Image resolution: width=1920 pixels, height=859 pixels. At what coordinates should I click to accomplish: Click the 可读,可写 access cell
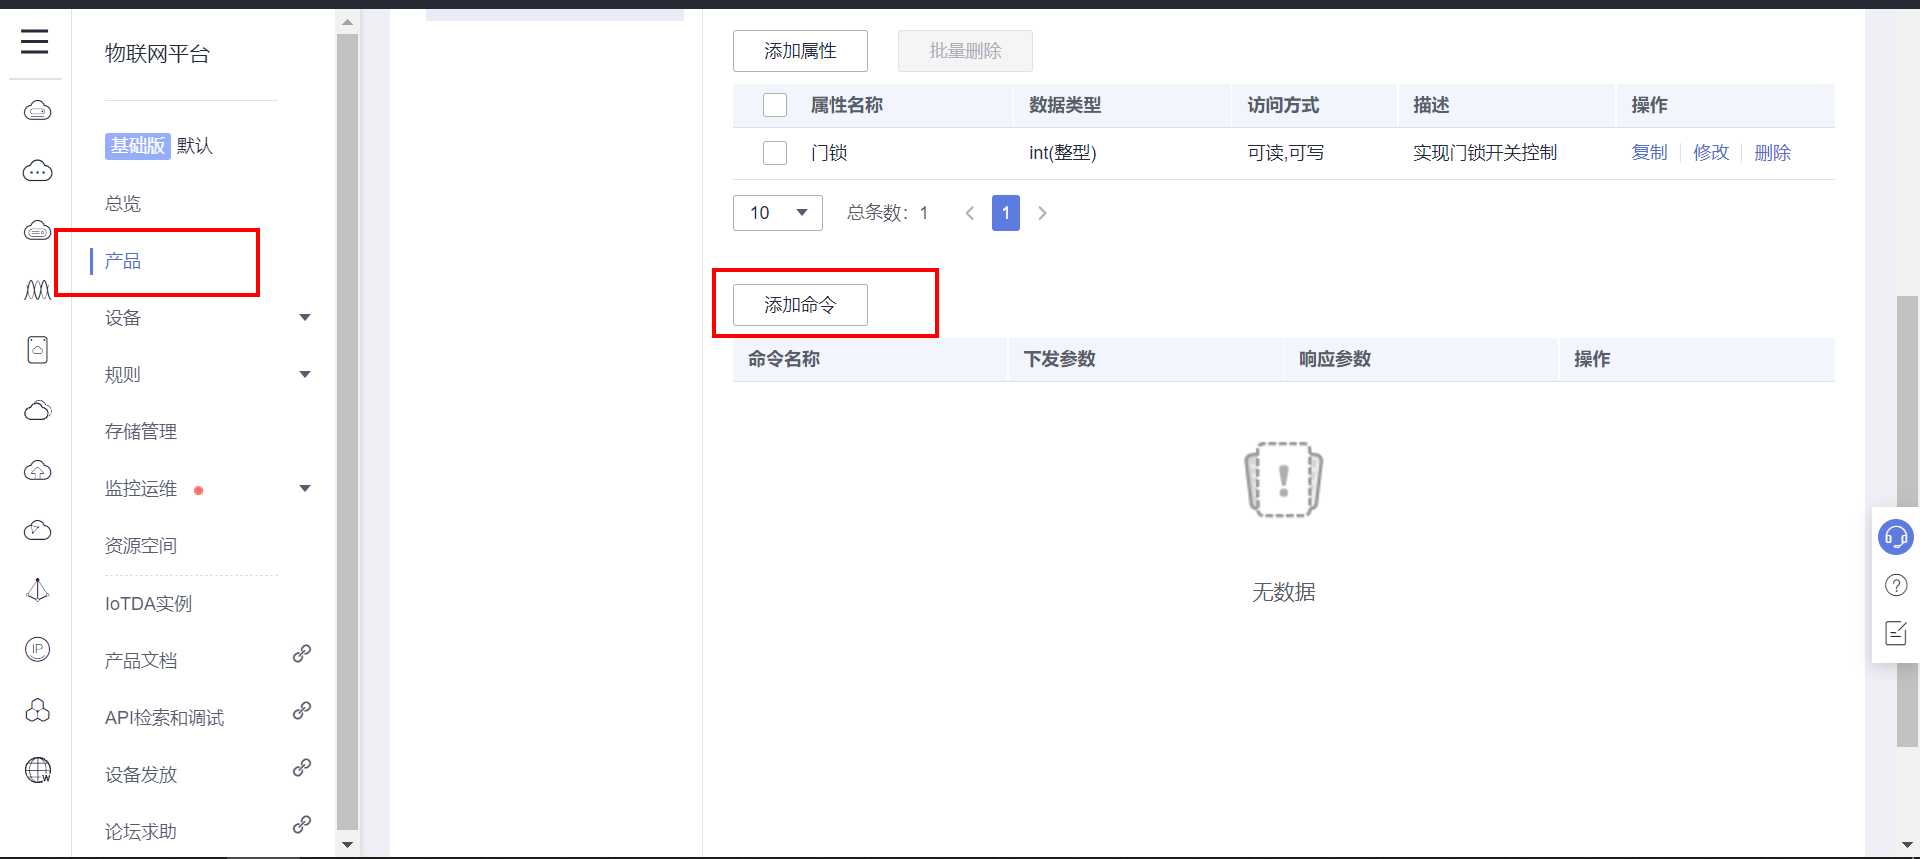point(1286,153)
